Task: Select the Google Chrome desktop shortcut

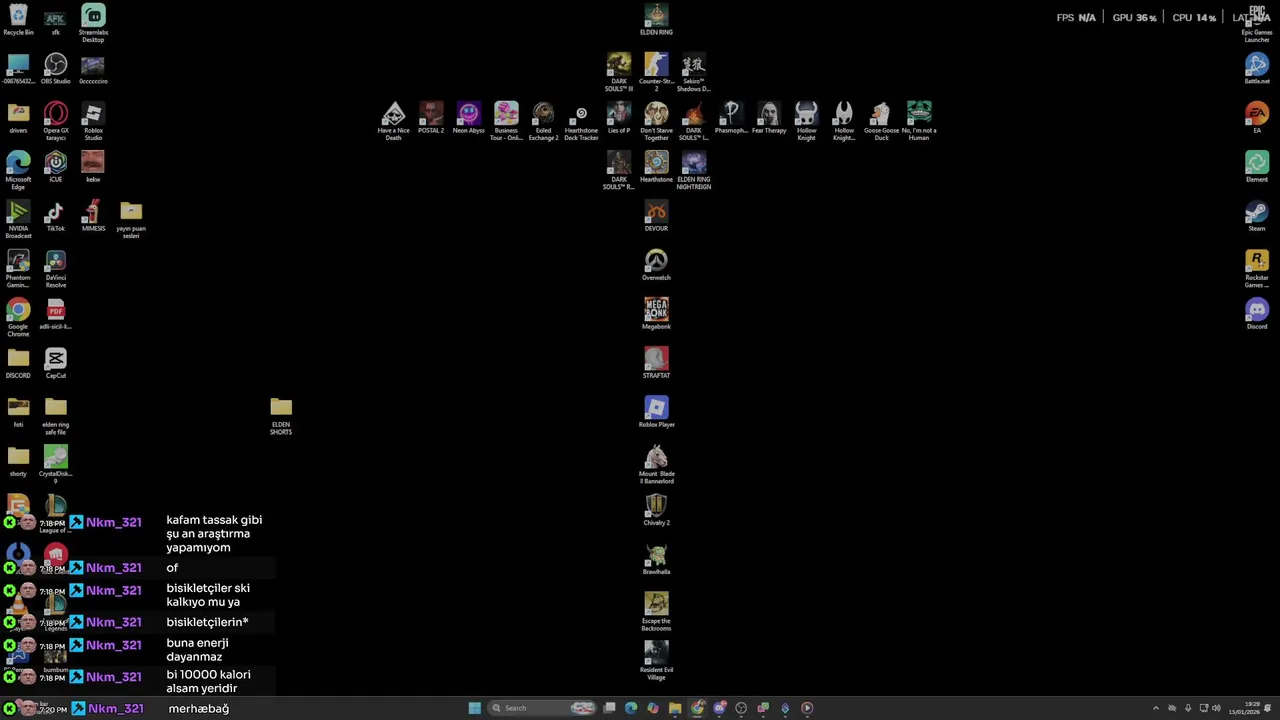Action: click(x=18, y=317)
